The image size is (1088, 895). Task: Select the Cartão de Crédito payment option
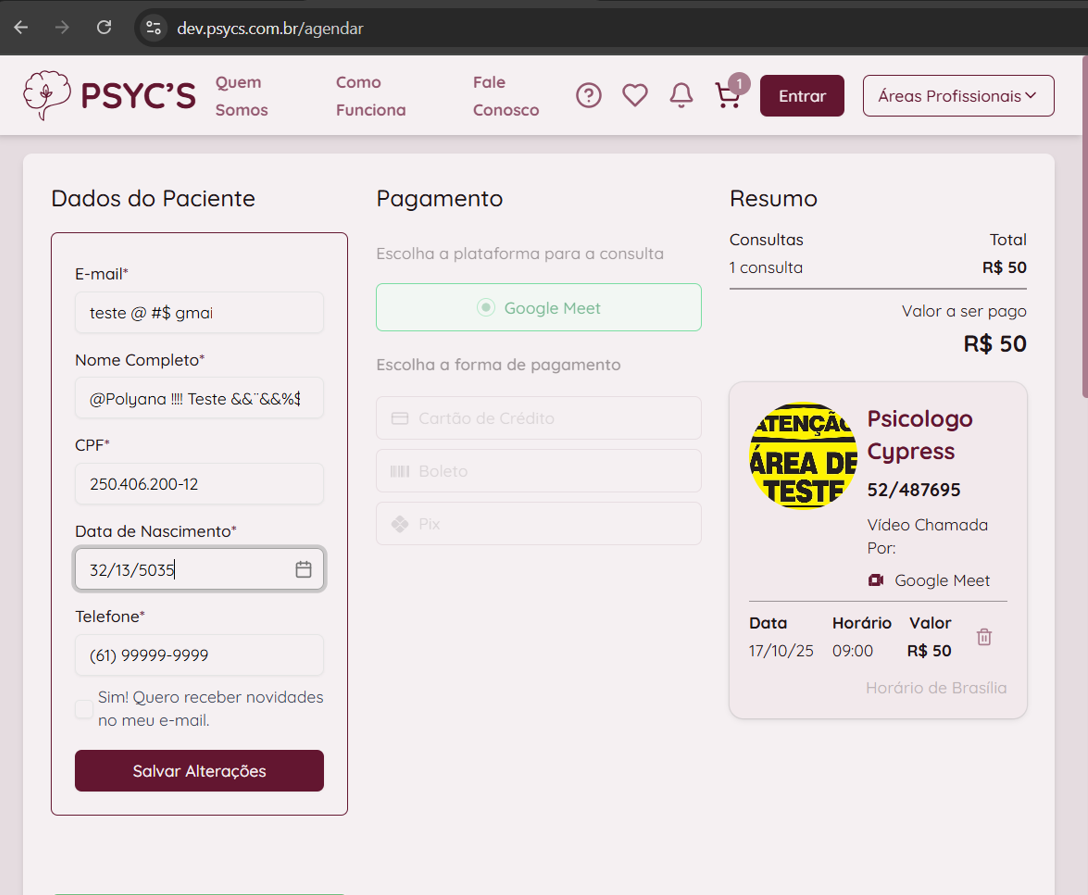coord(539,418)
